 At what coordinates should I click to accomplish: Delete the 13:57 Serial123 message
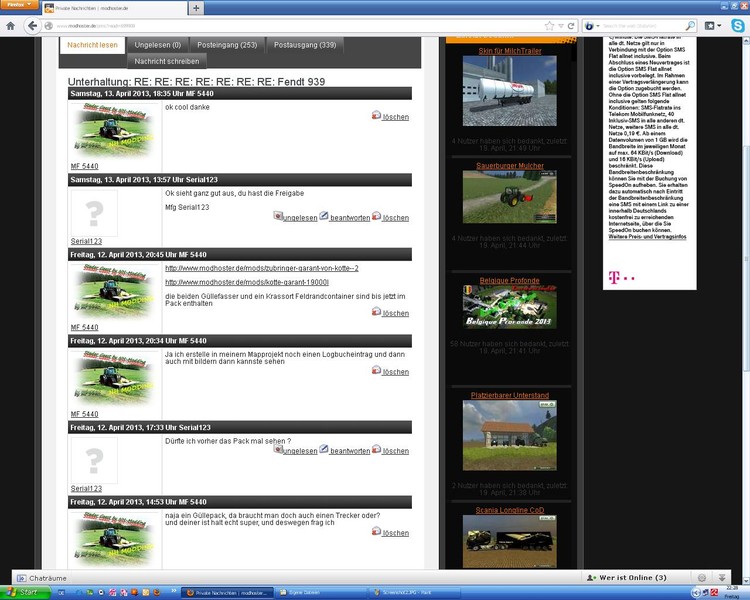pos(396,218)
